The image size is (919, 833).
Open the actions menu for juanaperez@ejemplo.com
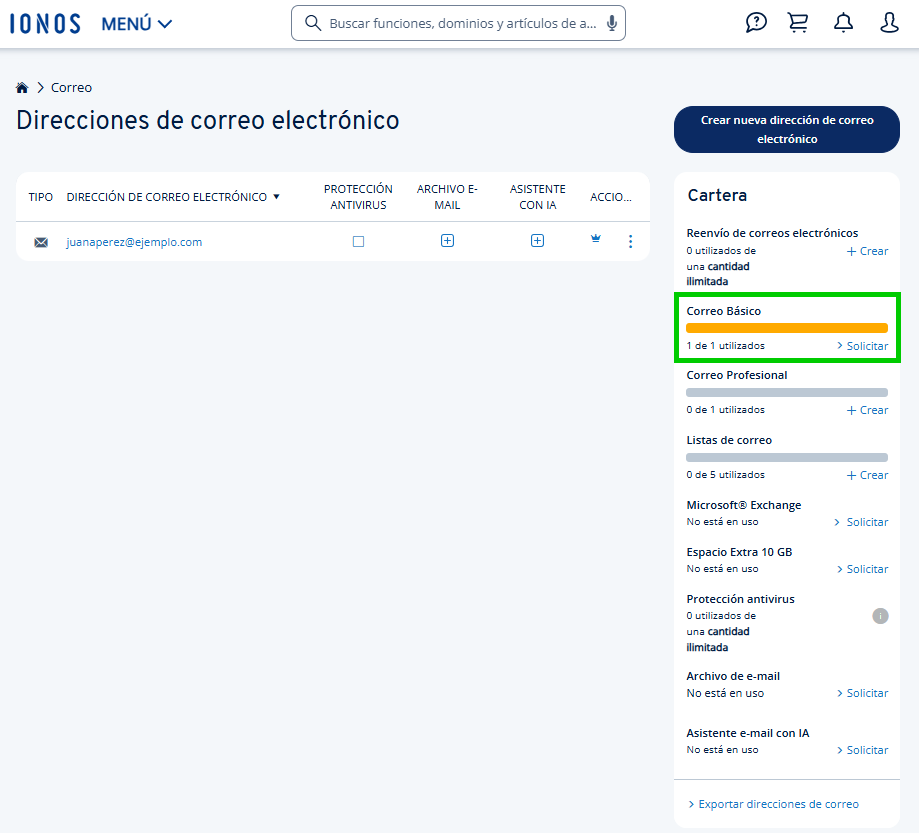(x=630, y=240)
